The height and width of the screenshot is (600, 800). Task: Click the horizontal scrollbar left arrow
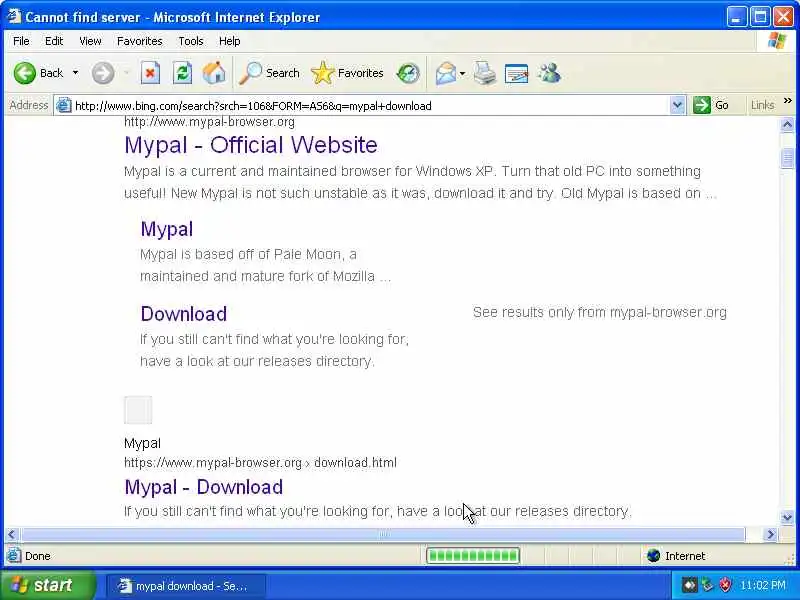[12, 535]
